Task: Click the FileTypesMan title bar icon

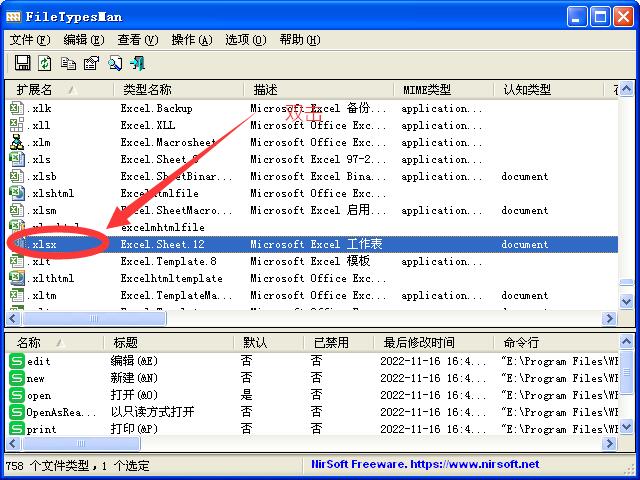Action: click(13, 17)
